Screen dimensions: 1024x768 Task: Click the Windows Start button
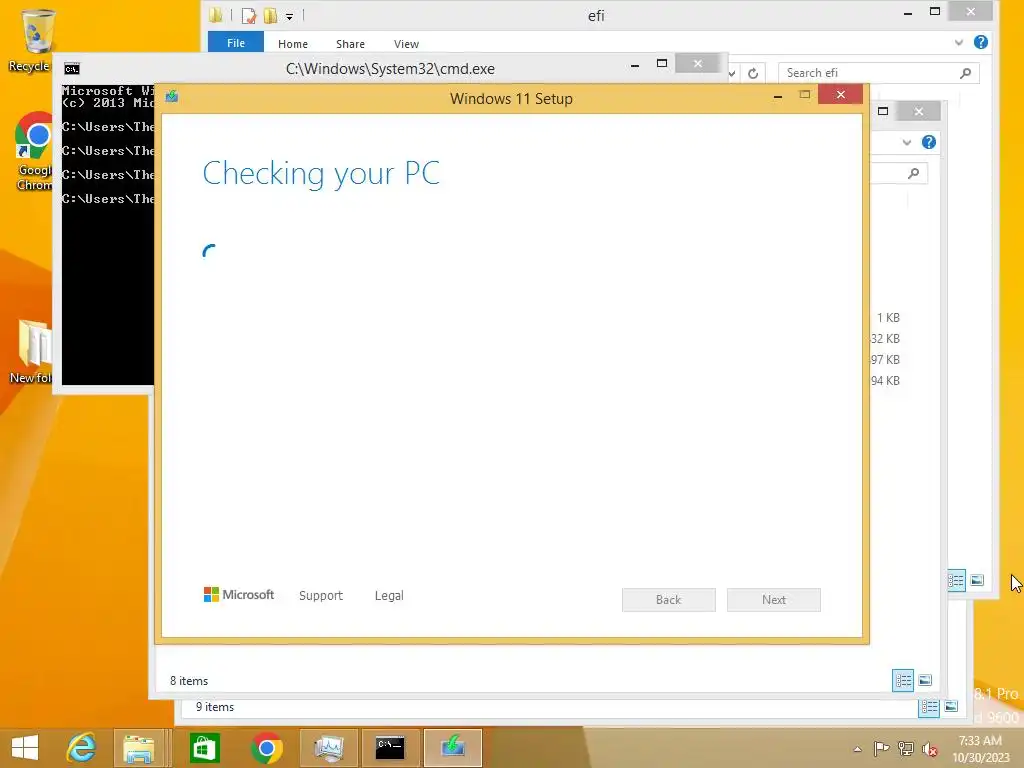pyautogui.click(x=25, y=748)
